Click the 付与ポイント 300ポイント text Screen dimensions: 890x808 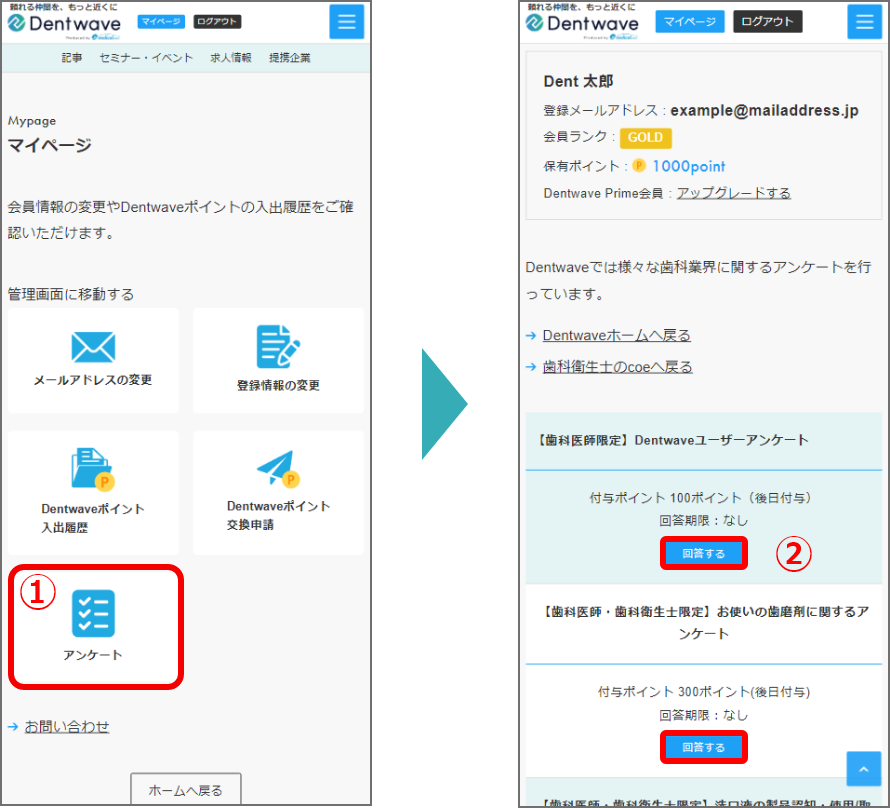[704, 692]
